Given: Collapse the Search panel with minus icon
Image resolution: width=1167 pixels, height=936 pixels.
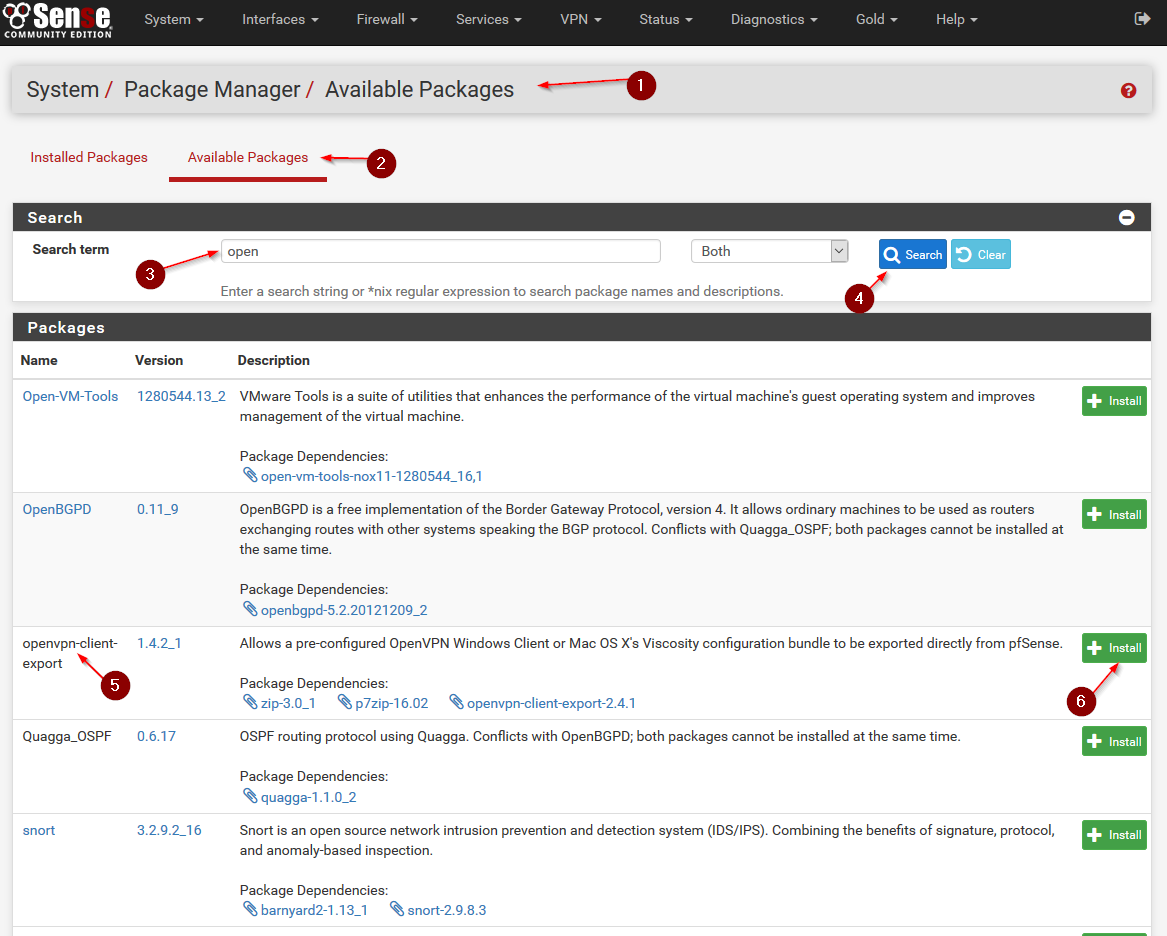Looking at the screenshot, I should coord(1126,217).
